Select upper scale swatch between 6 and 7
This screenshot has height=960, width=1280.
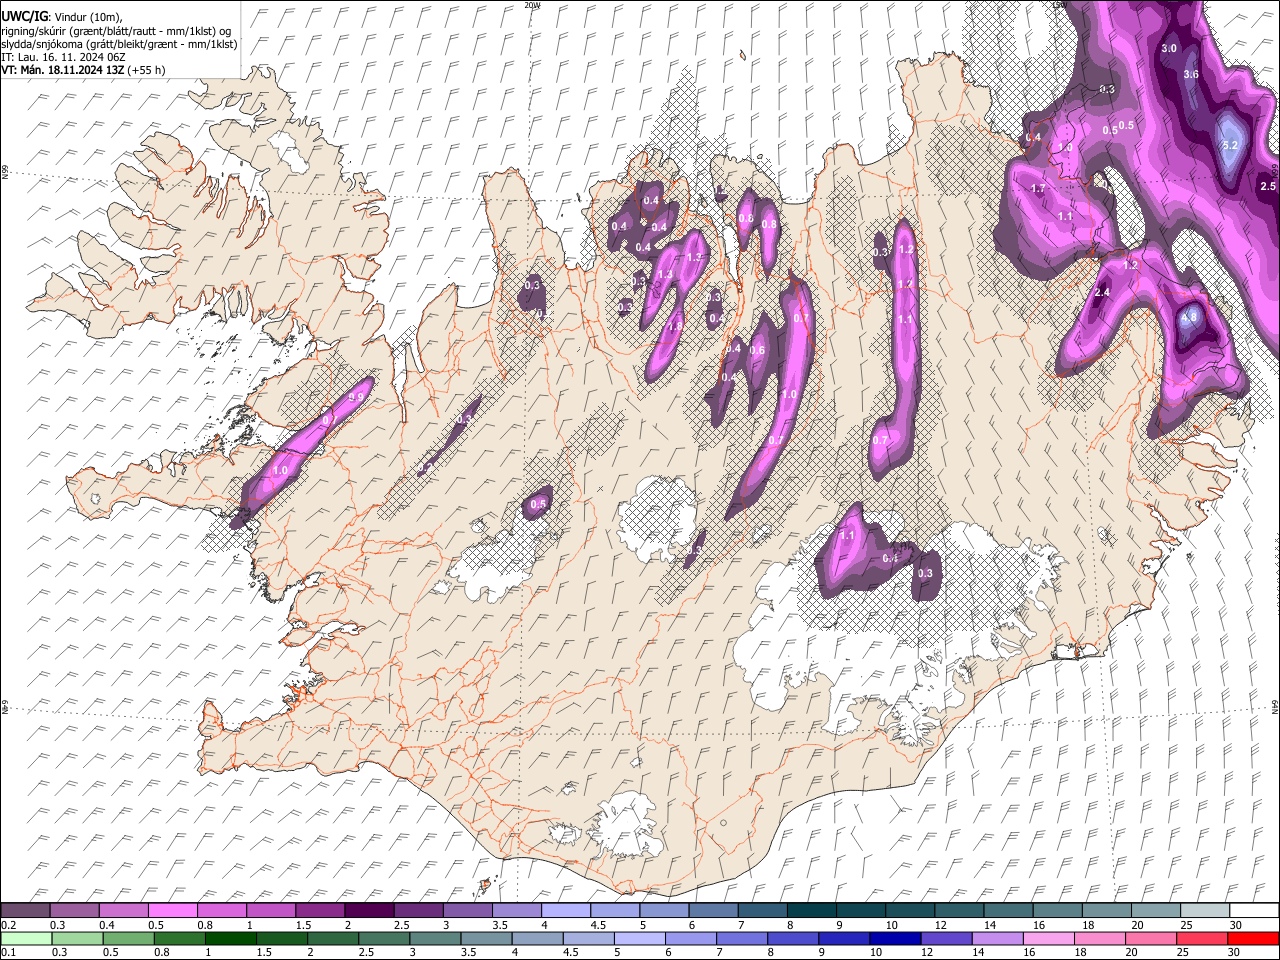(713, 911)
